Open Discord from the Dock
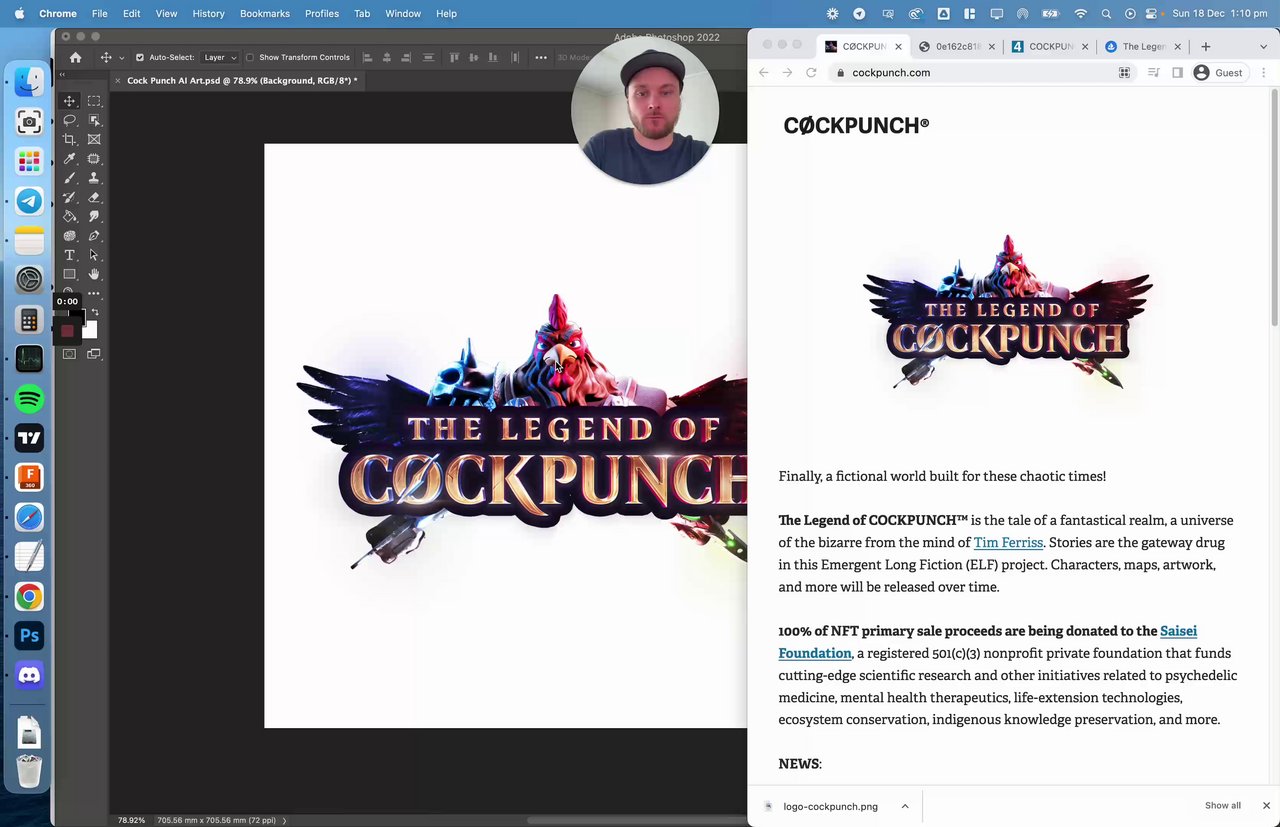This screenshot has width=1280, height=827. pos(29,675)
